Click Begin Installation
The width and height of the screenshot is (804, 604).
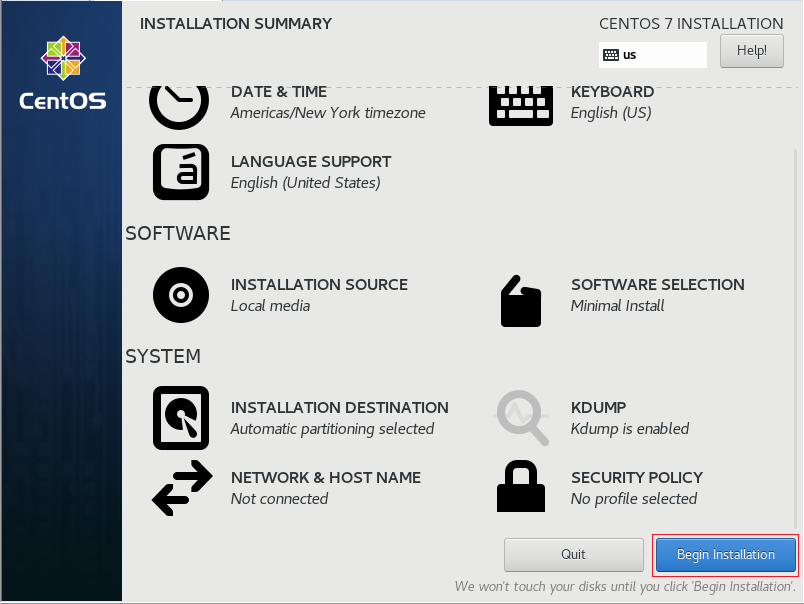(726, 555)
